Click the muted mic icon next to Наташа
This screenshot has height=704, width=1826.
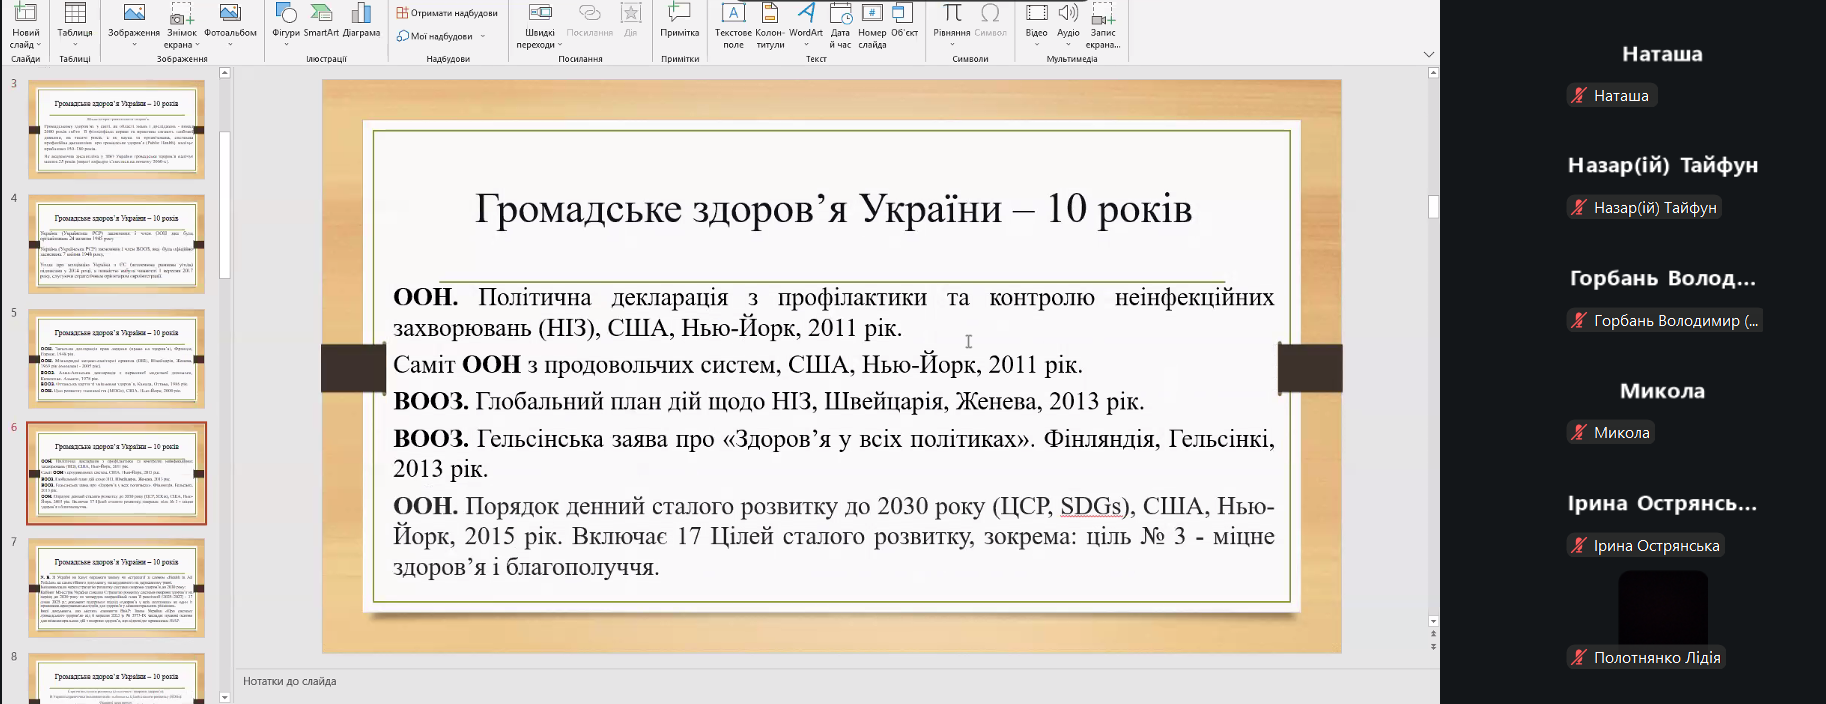[1579, 96]
